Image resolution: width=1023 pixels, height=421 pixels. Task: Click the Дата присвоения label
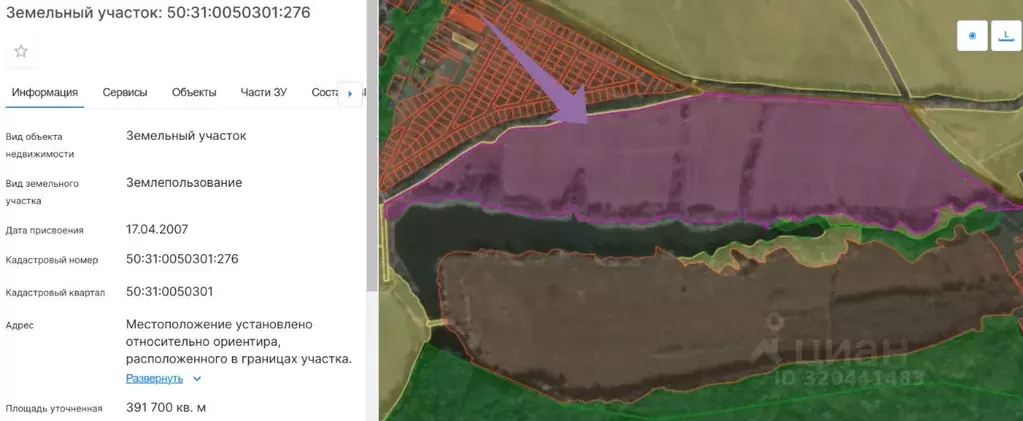coord(44,230)
